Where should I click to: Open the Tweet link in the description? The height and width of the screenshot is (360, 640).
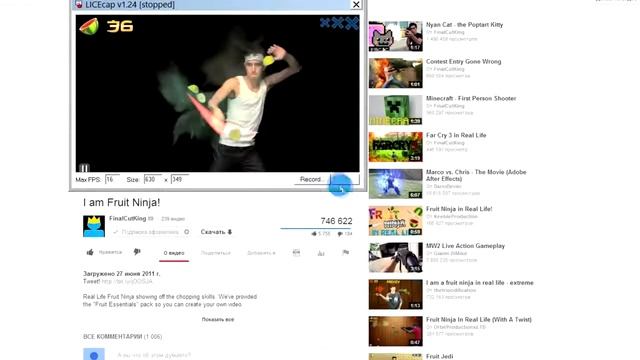(127, 281)
